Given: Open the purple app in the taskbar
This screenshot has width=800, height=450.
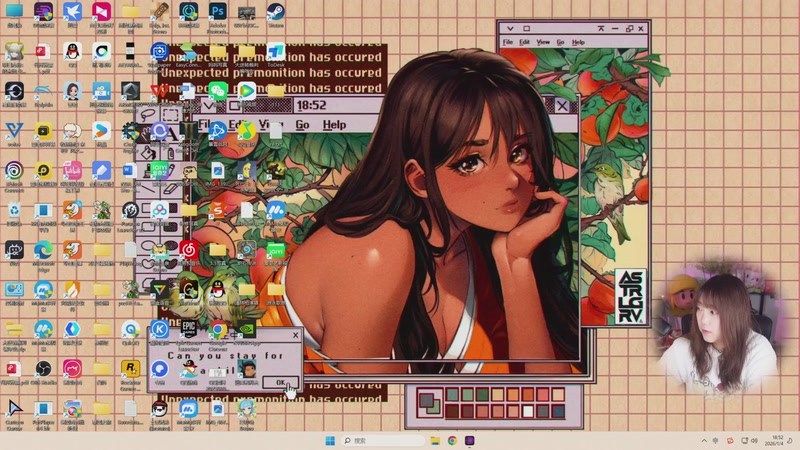Looking at the screenshot, I should coord(470,440).
